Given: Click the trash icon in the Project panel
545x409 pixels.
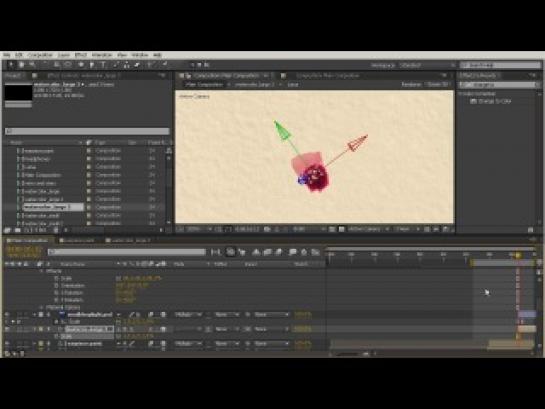Looking at the screenshot, I should click(56, 230).
